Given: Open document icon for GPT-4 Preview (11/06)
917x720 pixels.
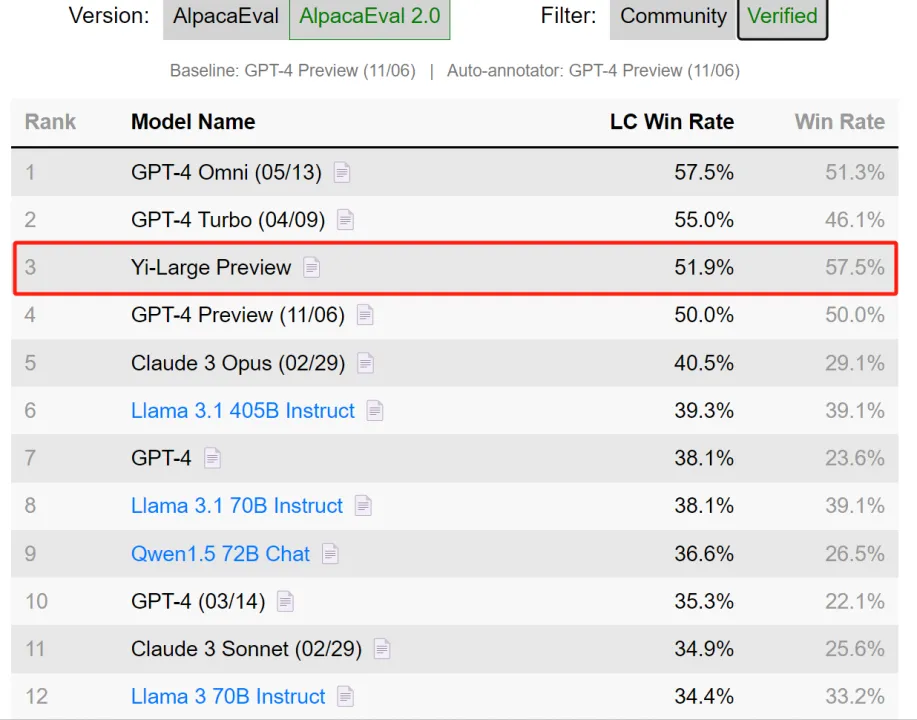Looking at the screenshot, I should 365,315.
